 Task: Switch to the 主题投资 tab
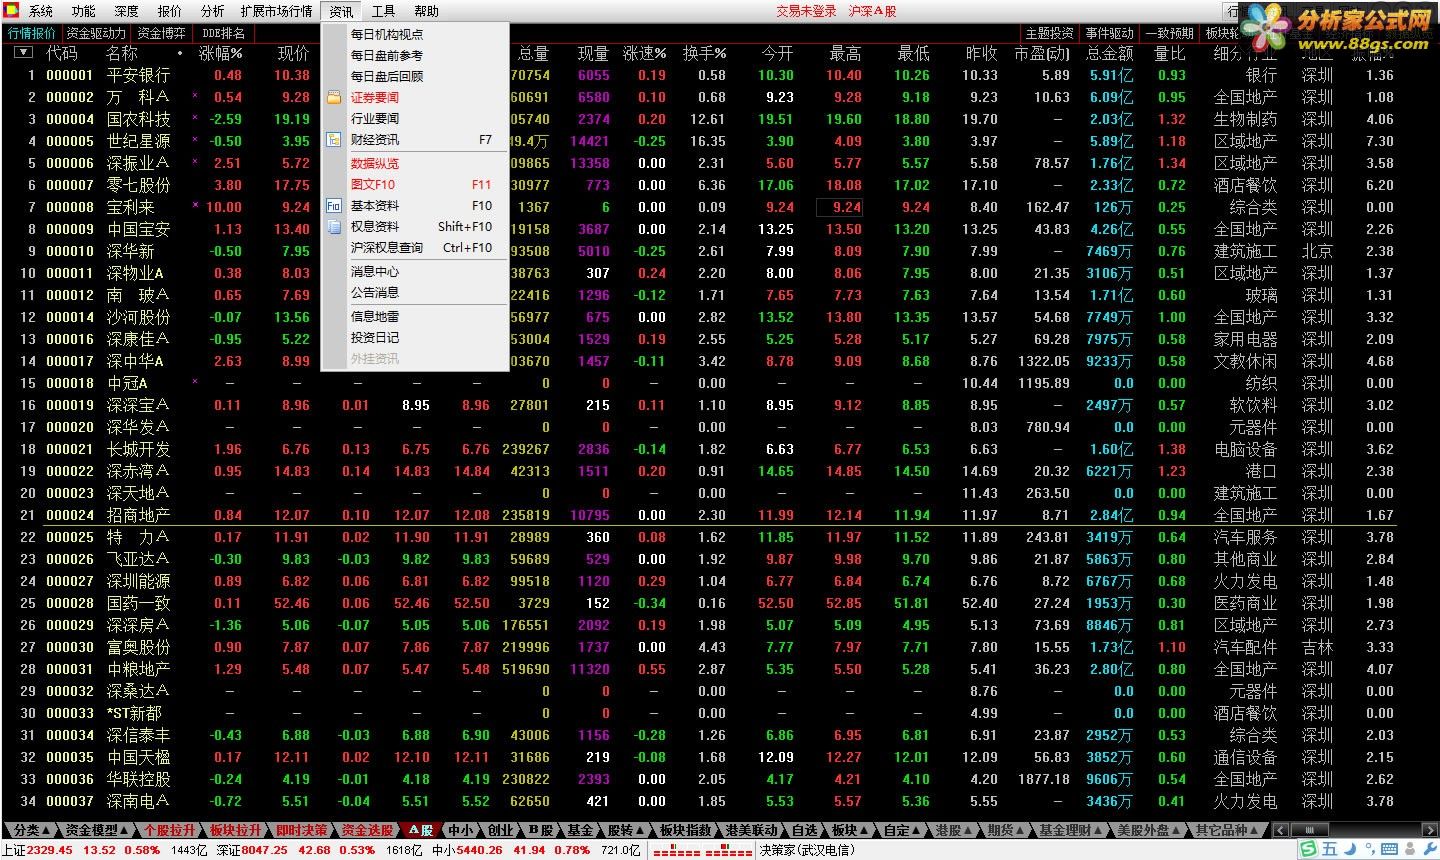(1050, 33)
